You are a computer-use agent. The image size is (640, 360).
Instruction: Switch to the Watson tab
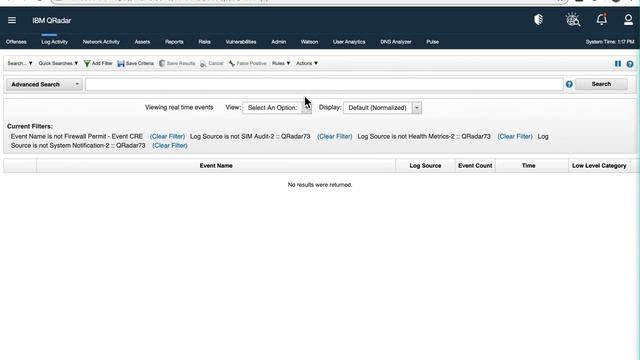309,42
